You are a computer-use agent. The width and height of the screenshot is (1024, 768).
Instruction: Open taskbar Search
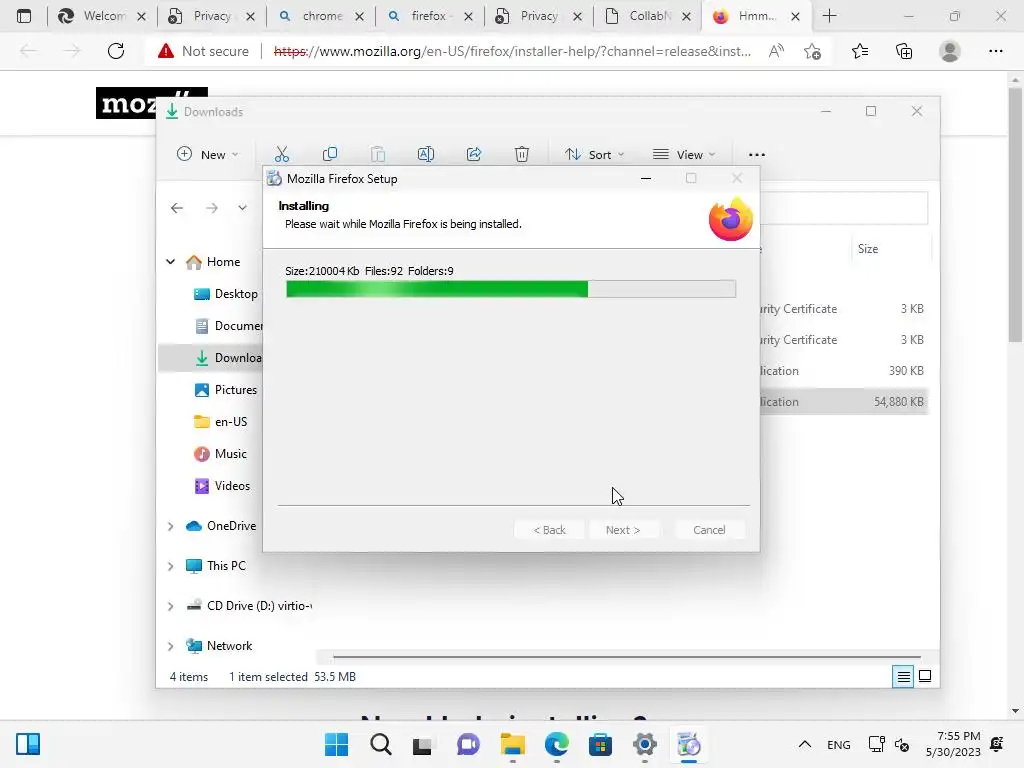click(x=381, y=744)
